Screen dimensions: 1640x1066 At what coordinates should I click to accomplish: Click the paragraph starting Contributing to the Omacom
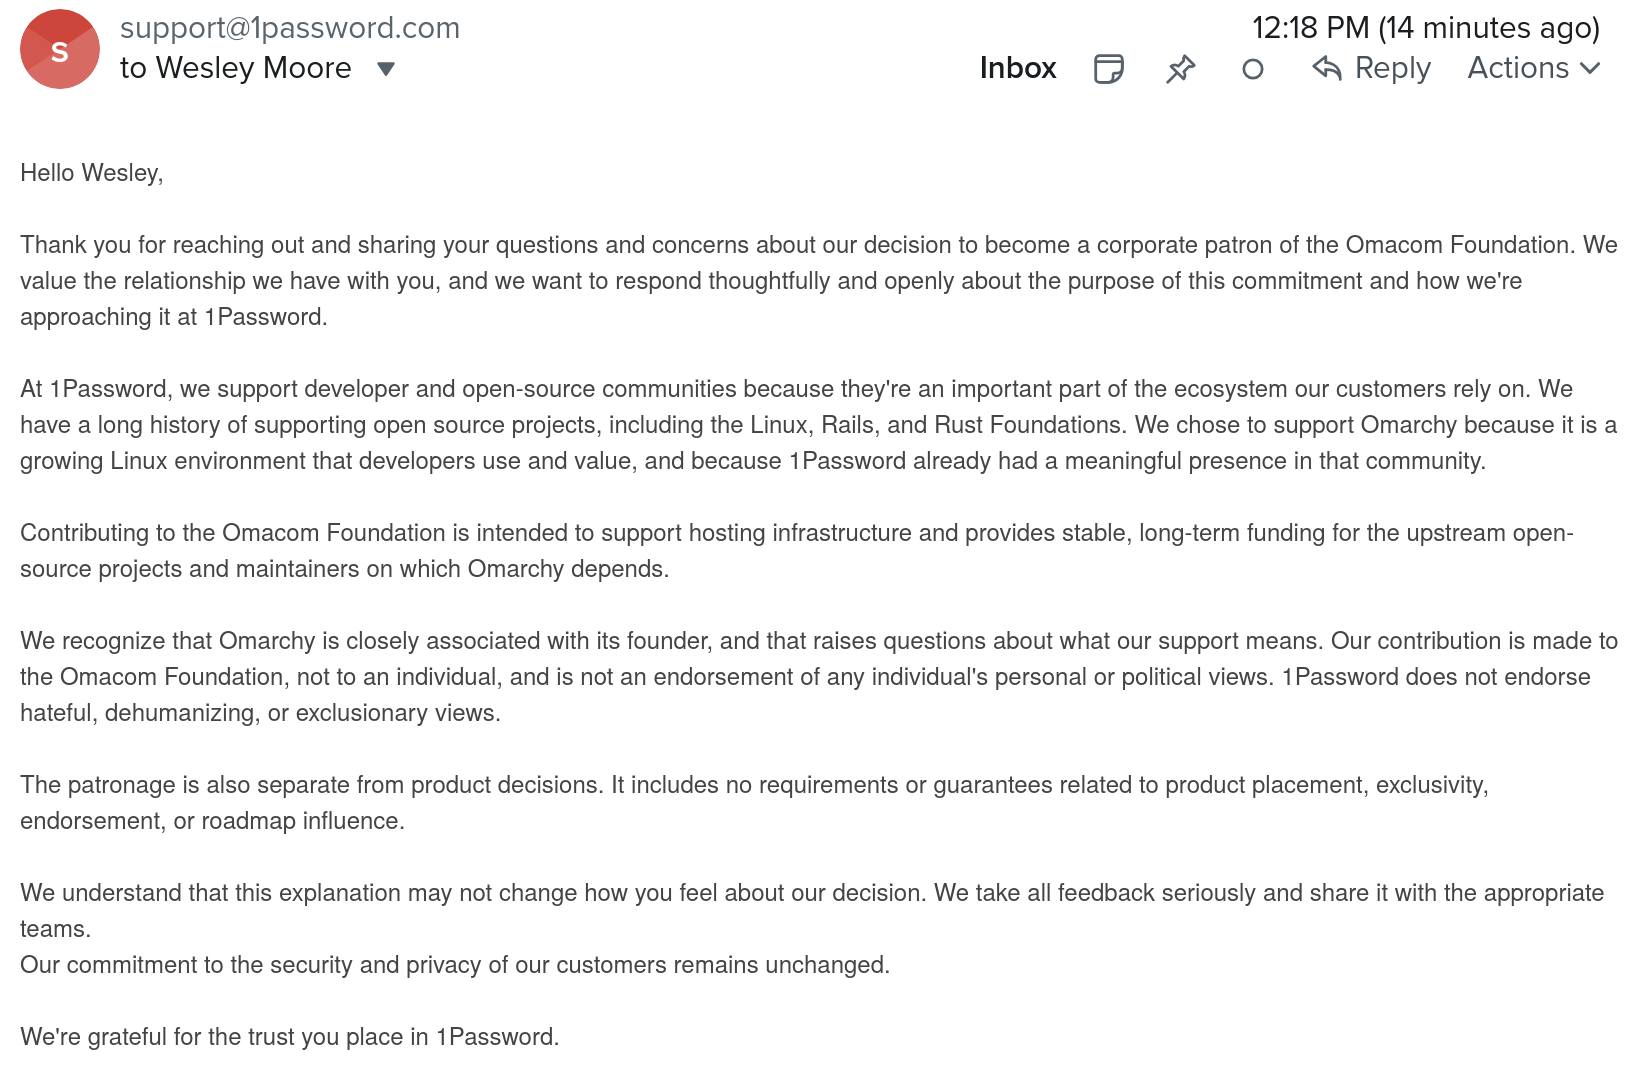click(797, 551)
